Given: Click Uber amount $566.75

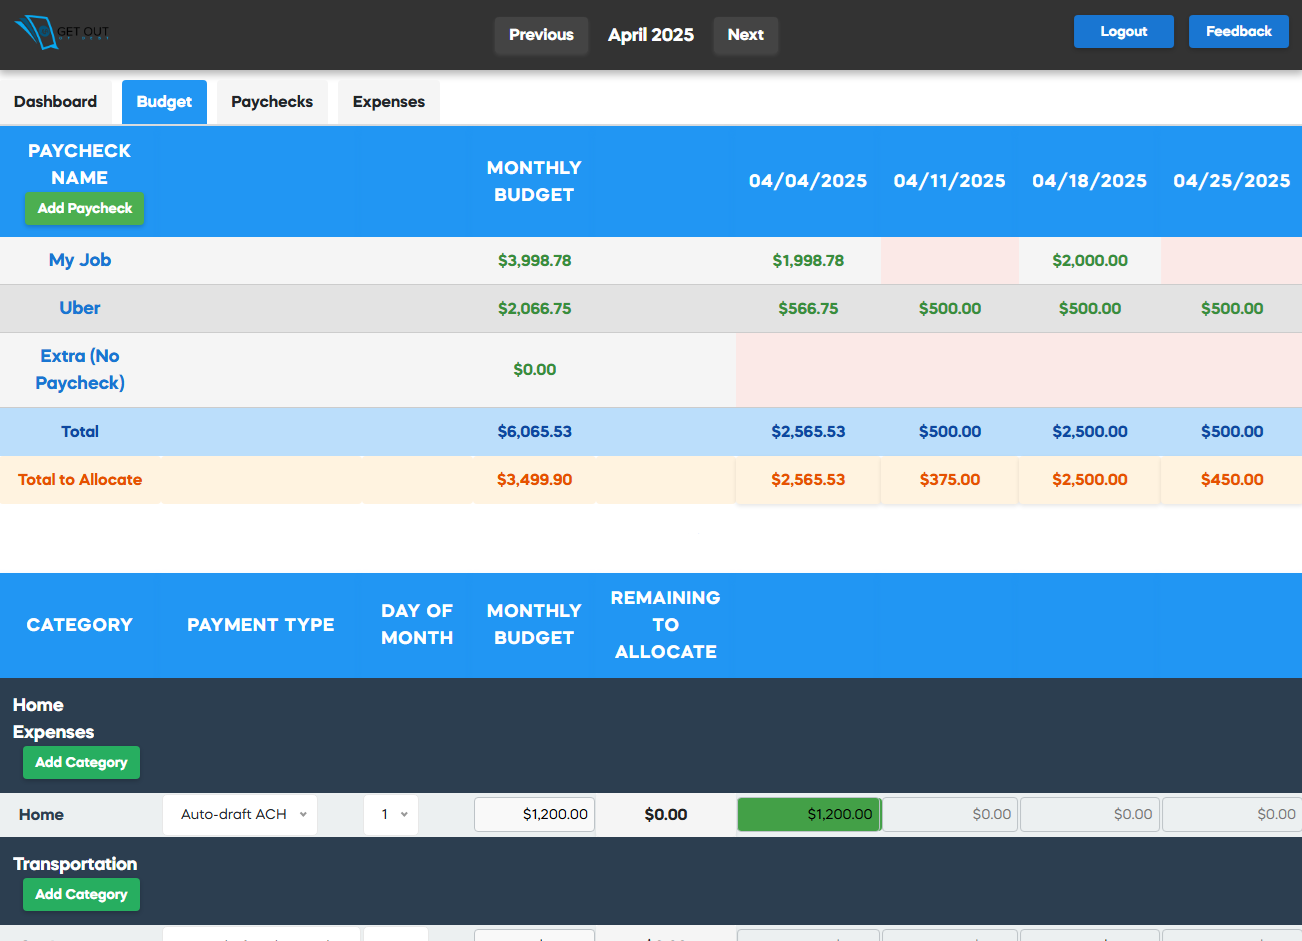Looking at the screenshot, I should click(808, 309).
